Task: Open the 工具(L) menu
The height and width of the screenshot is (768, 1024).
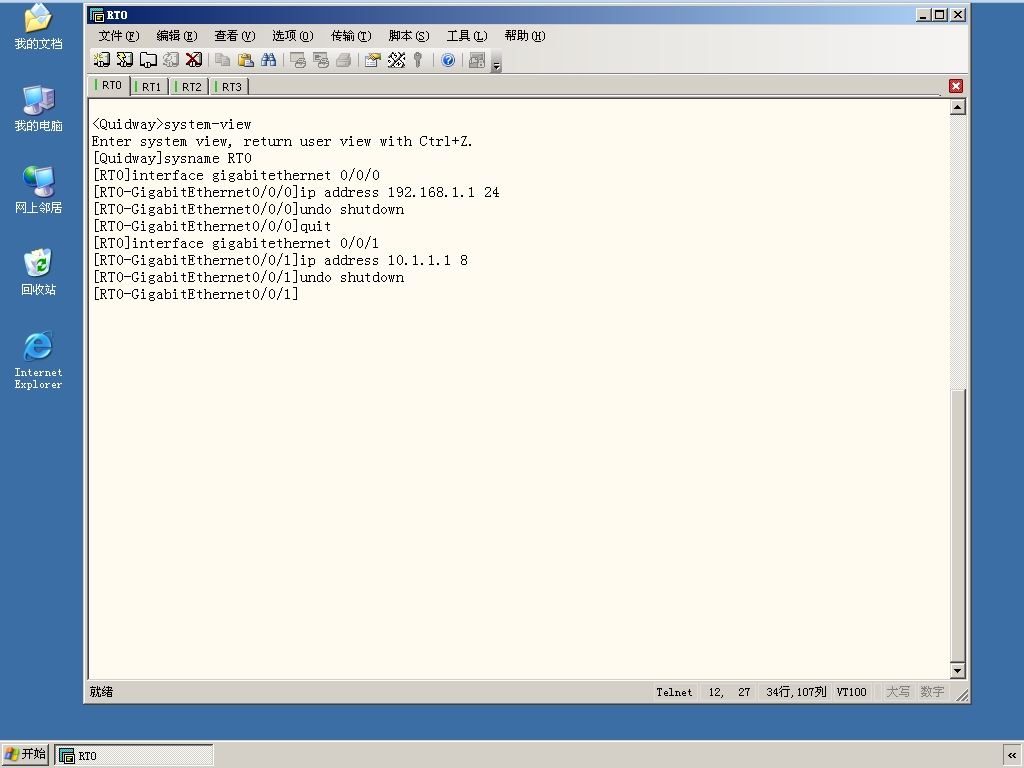Action: pyautogui.click(x=467, y=36)
